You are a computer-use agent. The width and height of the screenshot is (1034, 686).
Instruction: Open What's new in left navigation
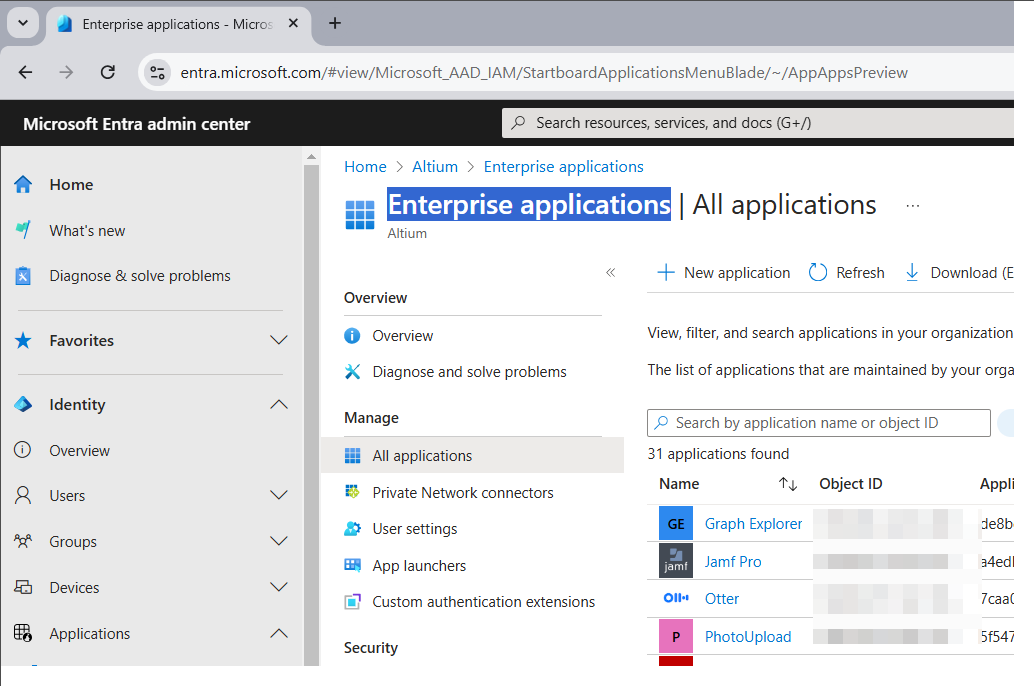[x=87, y=231]
